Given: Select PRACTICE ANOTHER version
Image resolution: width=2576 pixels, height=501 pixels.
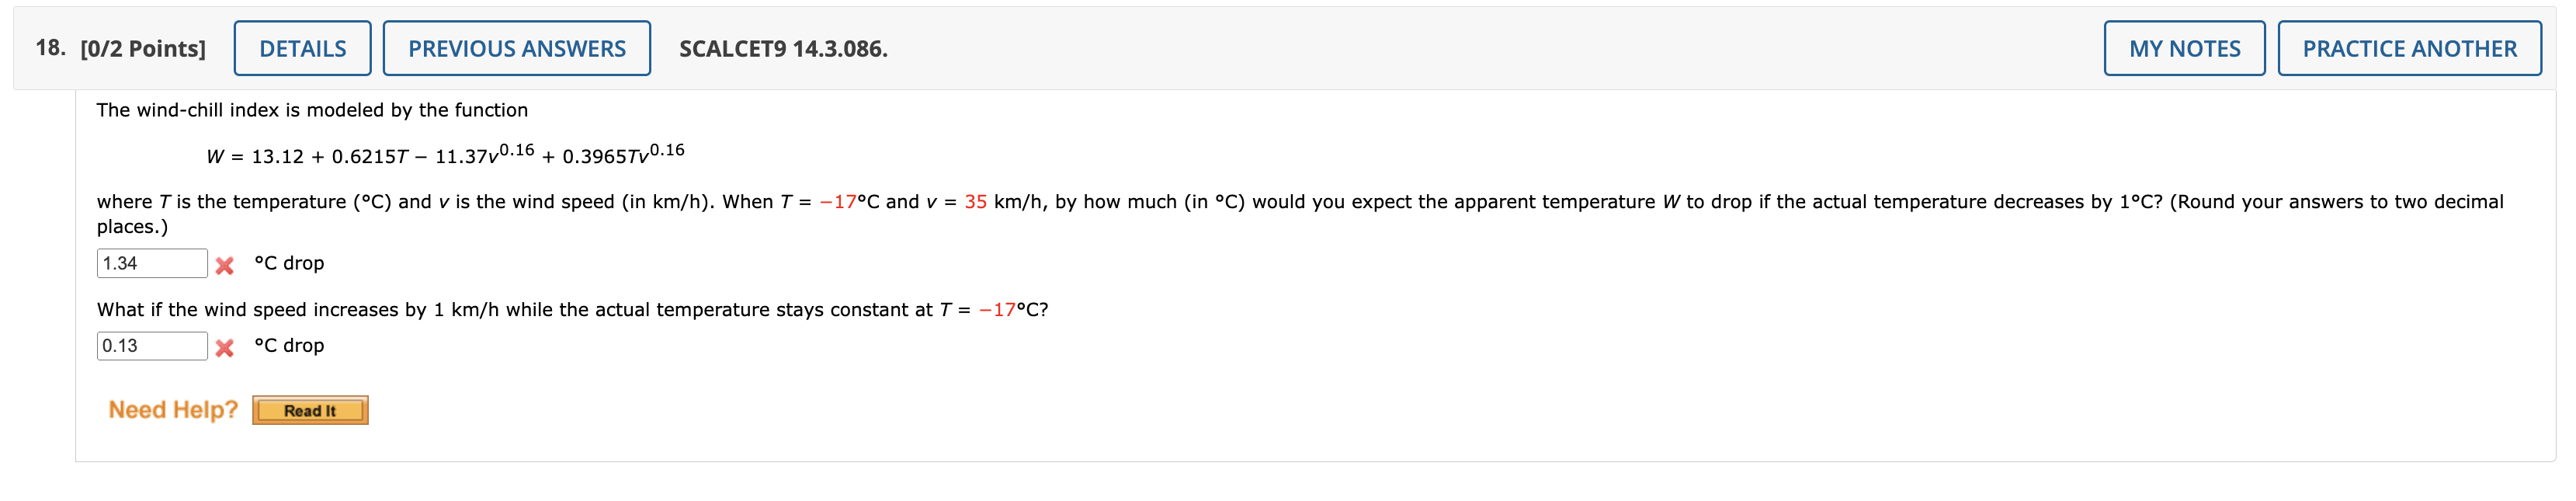Looking at the screenshot, I should click(2409, 48).
